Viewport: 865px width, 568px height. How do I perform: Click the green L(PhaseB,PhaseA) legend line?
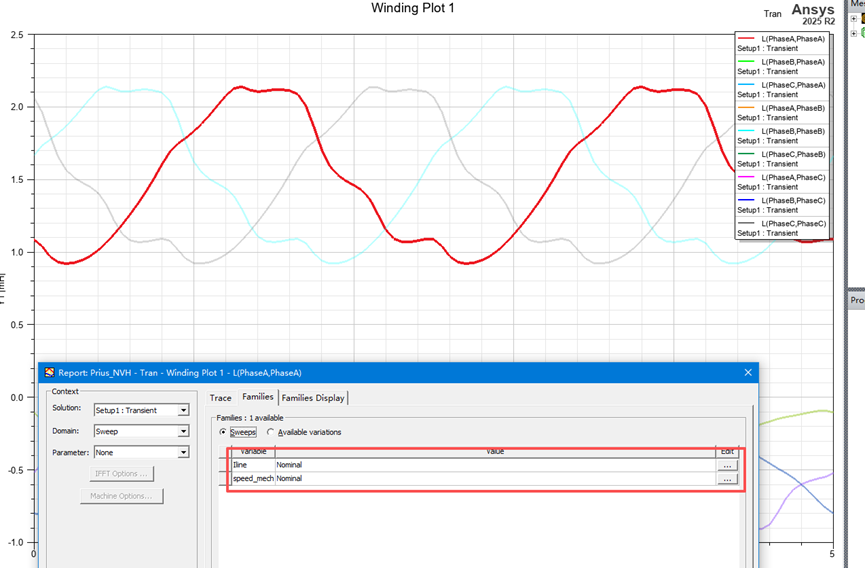pos(746,62)
